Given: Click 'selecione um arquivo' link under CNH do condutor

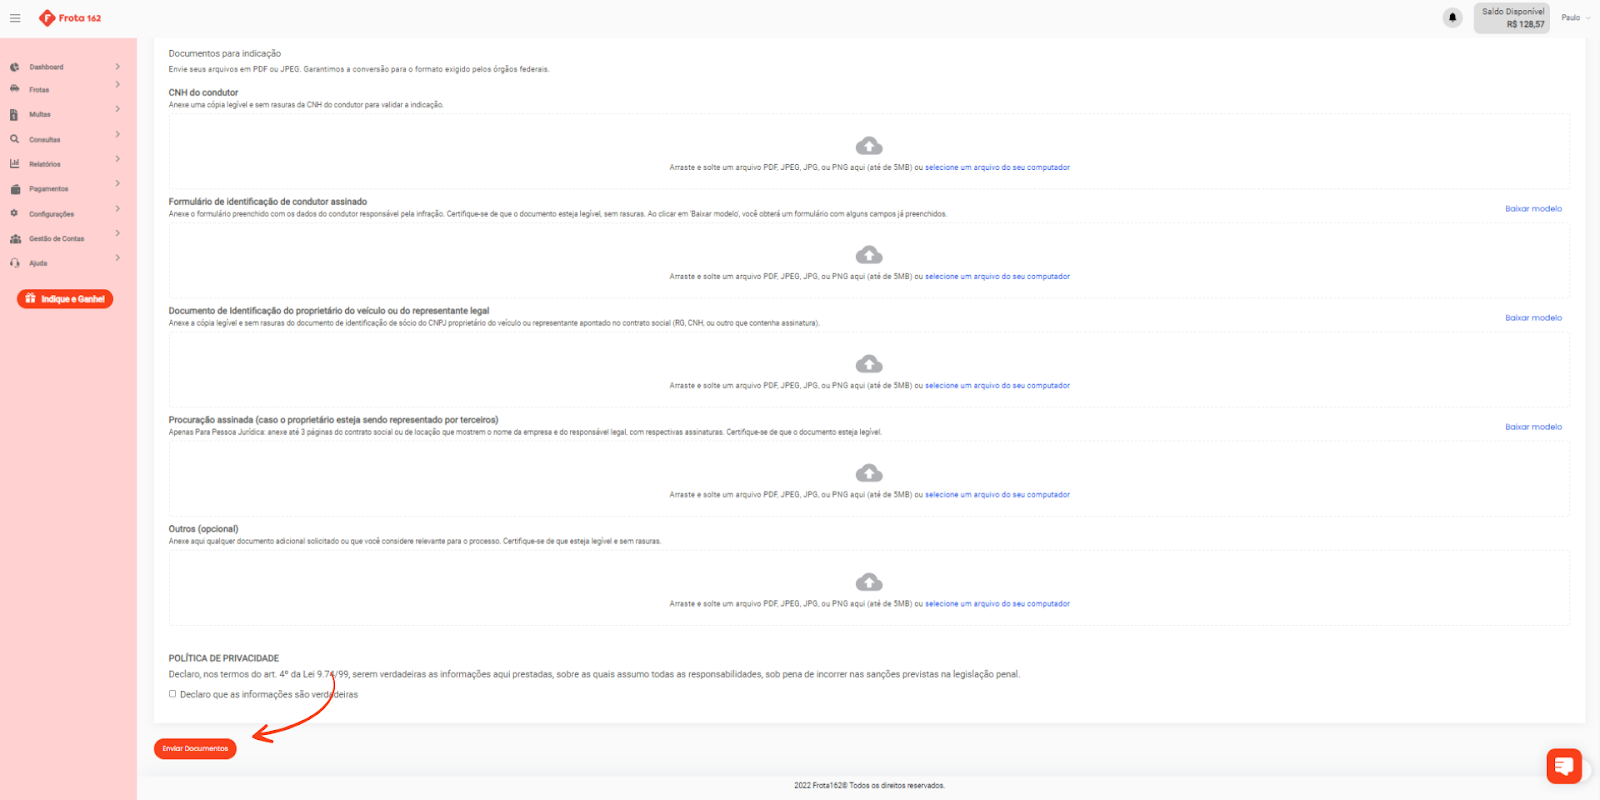Looking at the screenshot, I should click(x=997, y=168).
